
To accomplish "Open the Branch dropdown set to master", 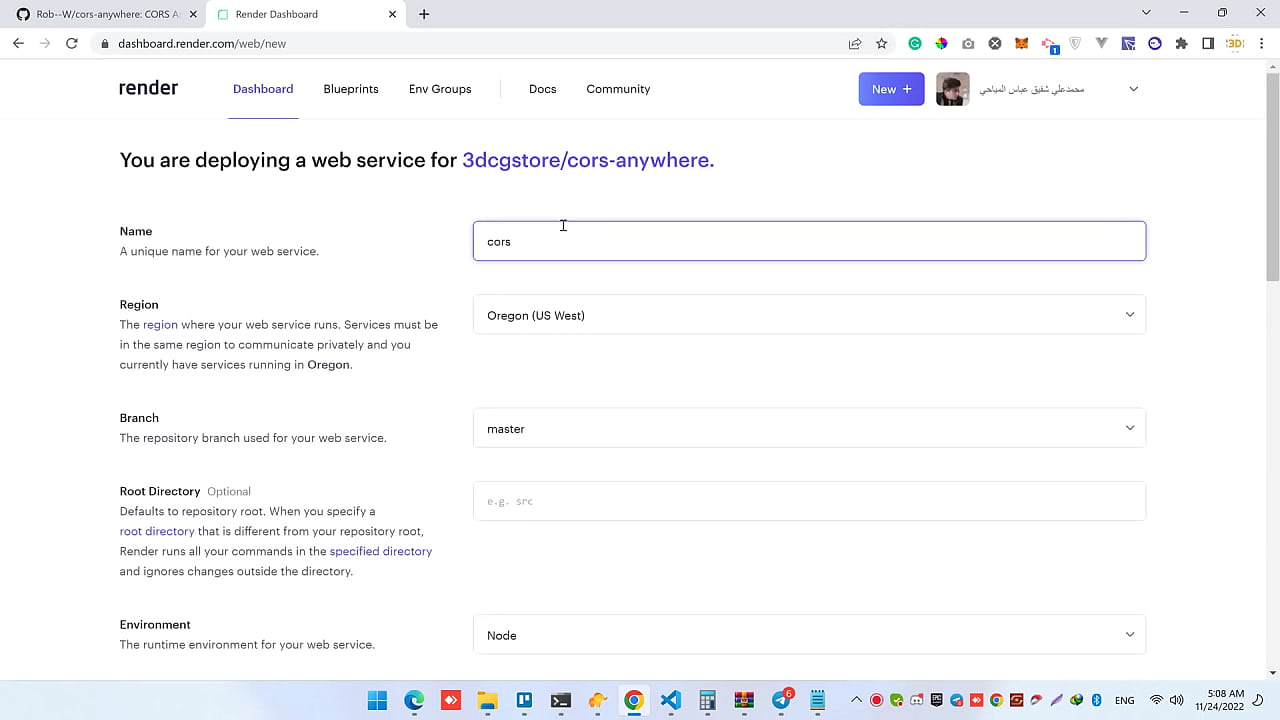I will (x=809, y=428).
